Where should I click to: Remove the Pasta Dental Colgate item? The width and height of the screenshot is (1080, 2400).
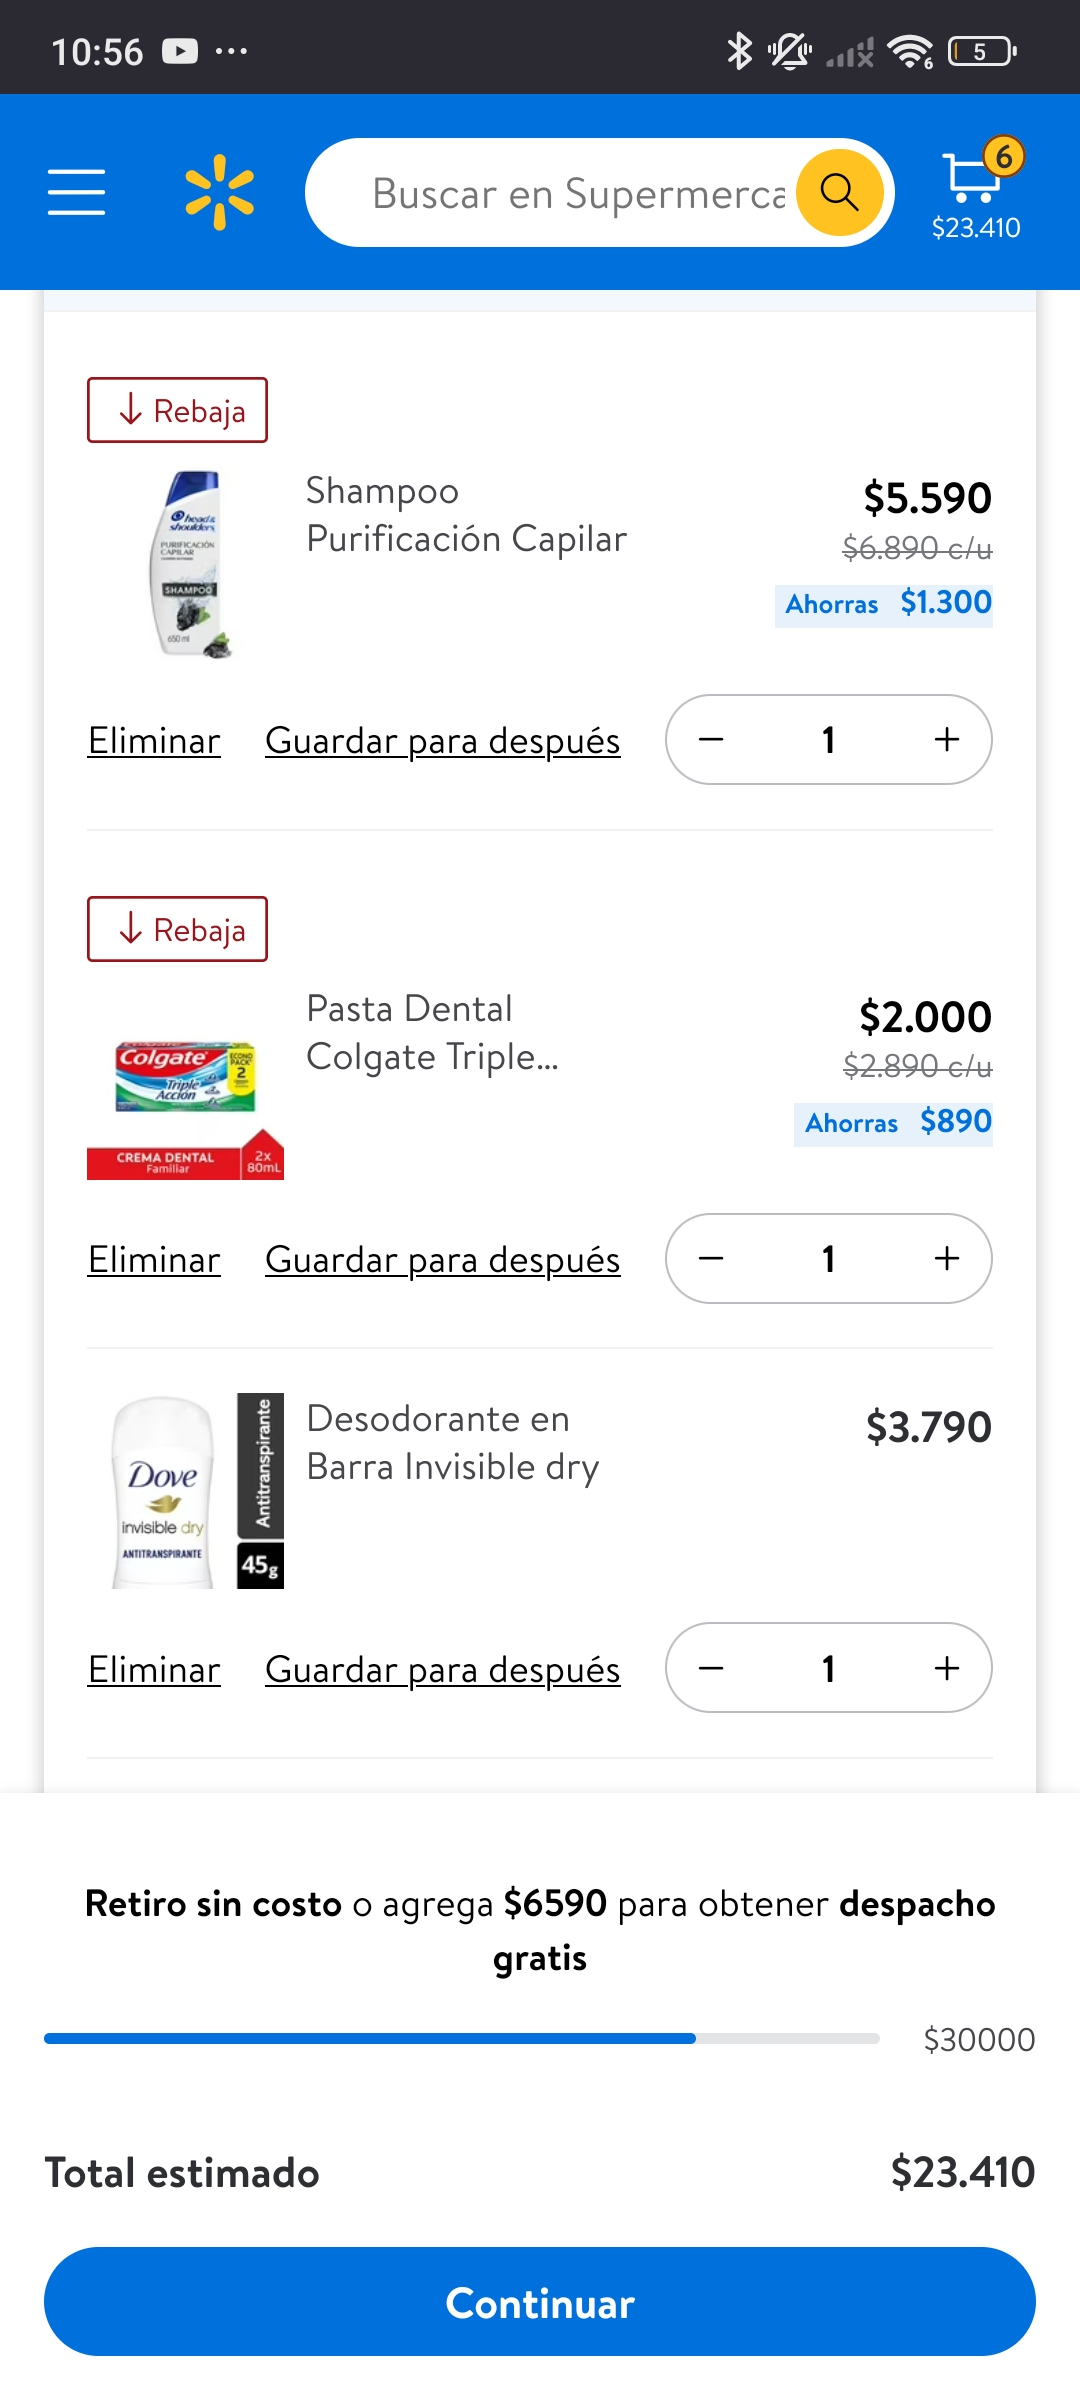[154, 1260]
